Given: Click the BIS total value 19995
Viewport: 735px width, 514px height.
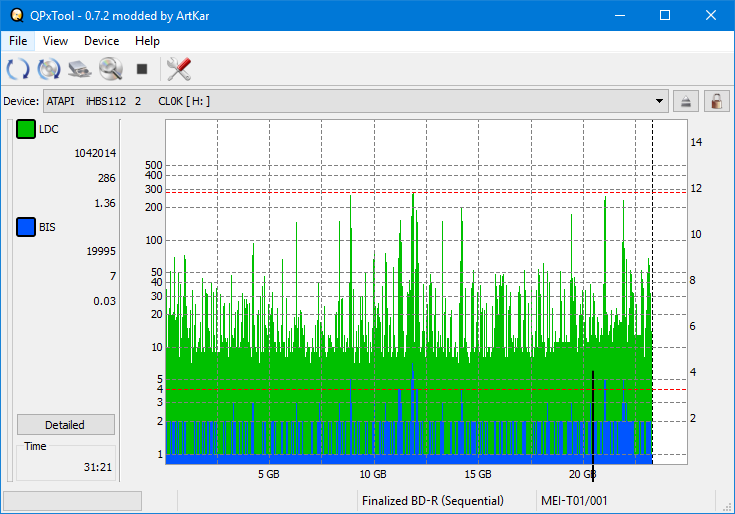Looking at the screenshot, I should pyautogui.click(x=101, y=251).
